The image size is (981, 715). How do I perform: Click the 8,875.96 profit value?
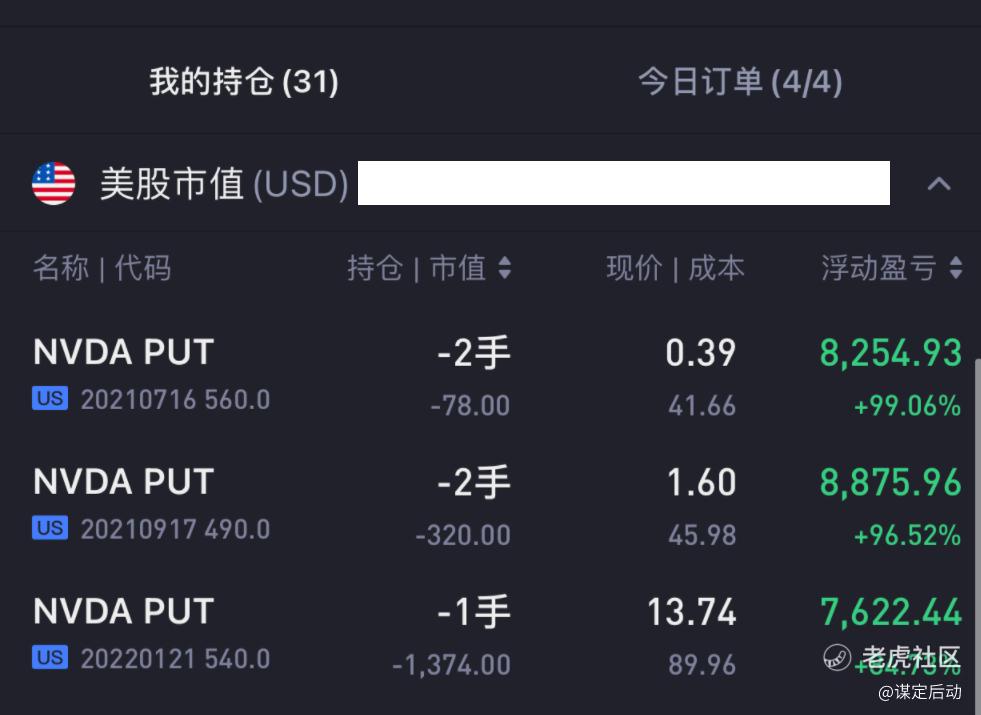point(891,482)
